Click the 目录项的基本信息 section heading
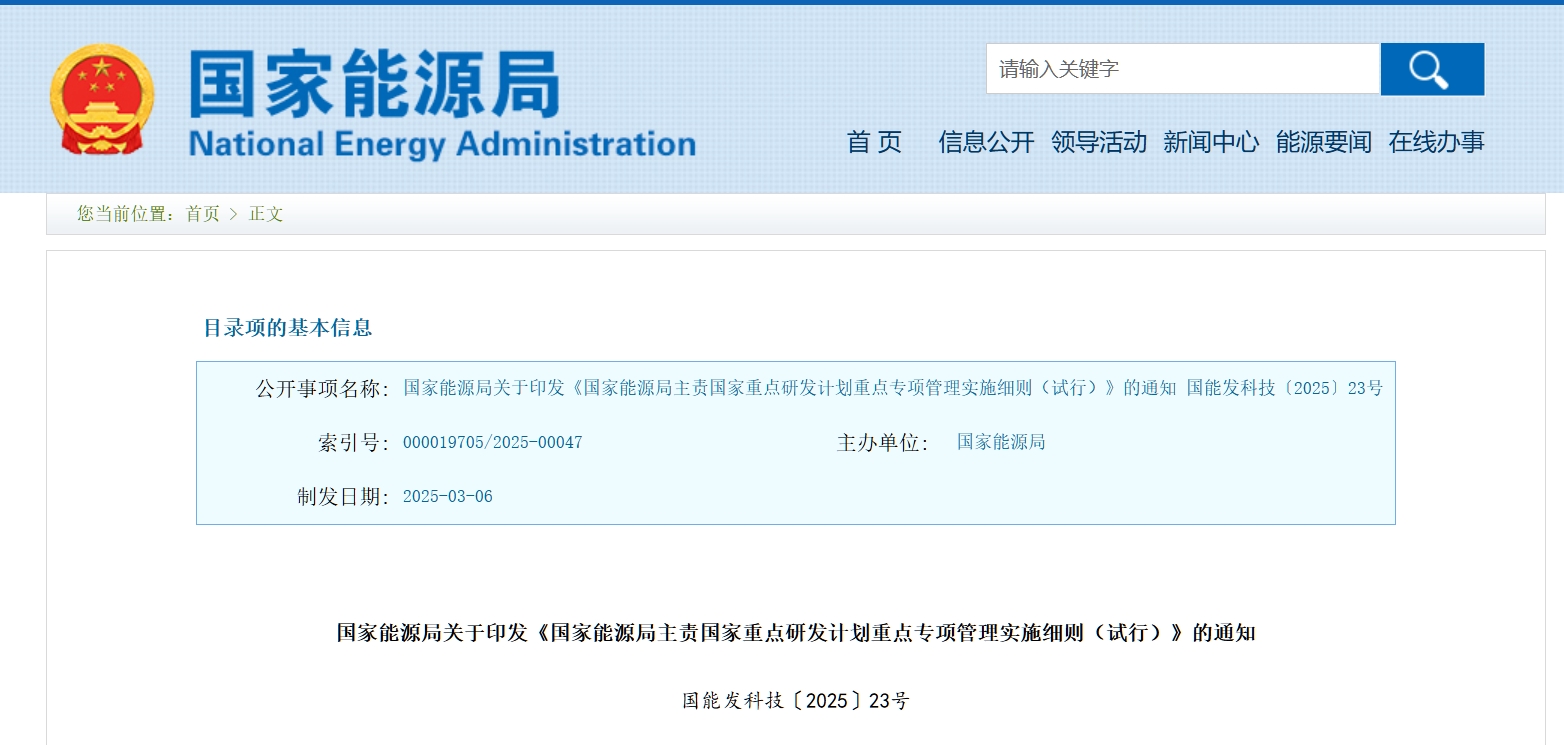 coord(287,328)
